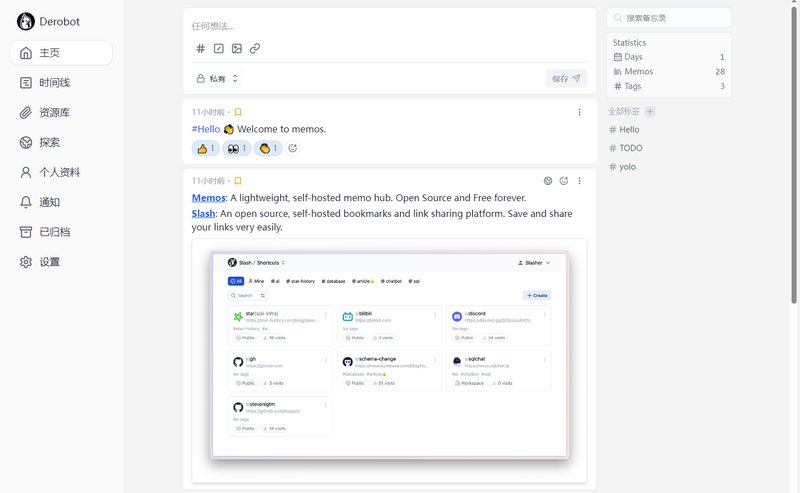Toggle the thumbs up reaction
Screen dimensions: 800x493
(x=206, y=148)
